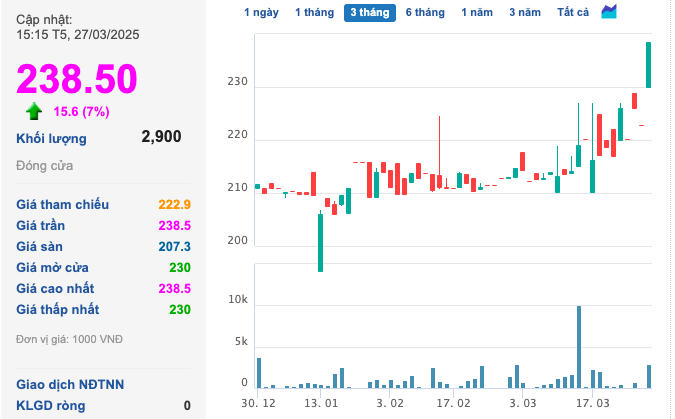This screenshot has width=675, height=419.
Task: Select the 1 tháng chart range
Action: tap(313, 12)
